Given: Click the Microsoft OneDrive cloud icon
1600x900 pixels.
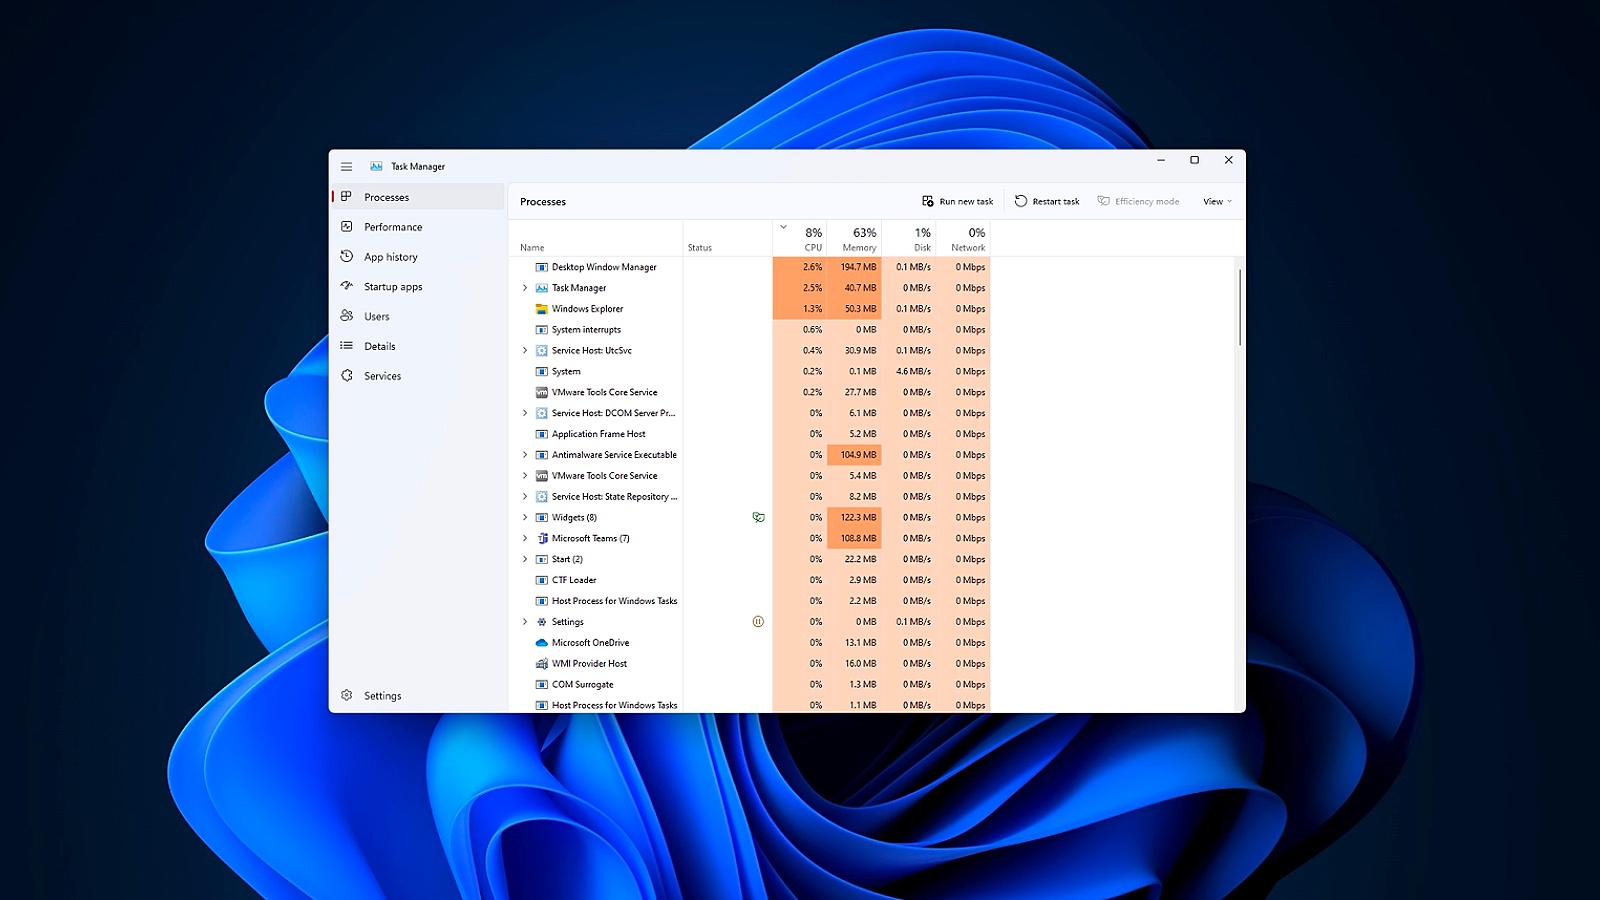Looking at the screenshot, I should (541, 643).
